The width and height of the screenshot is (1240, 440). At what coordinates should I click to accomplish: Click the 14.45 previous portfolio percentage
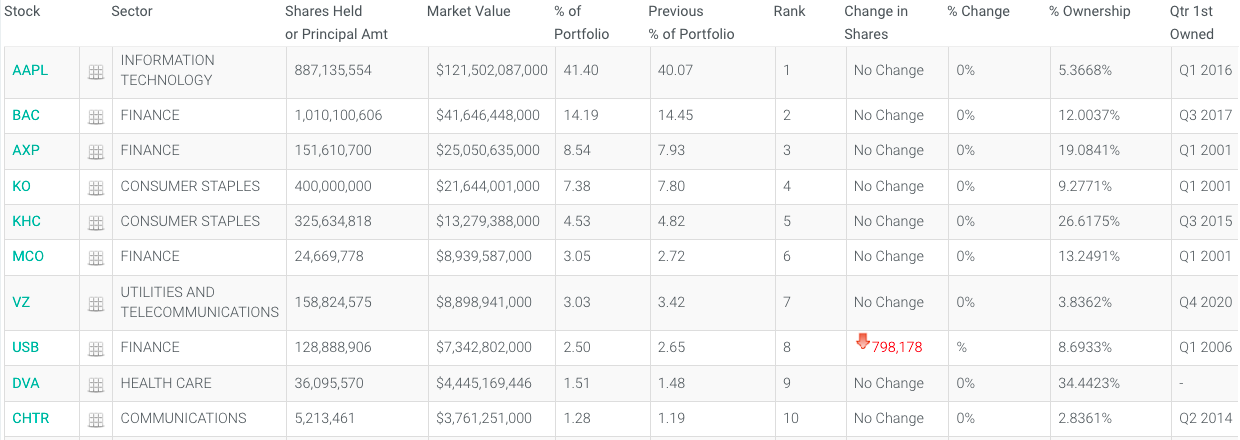click(x=675, y=115)
